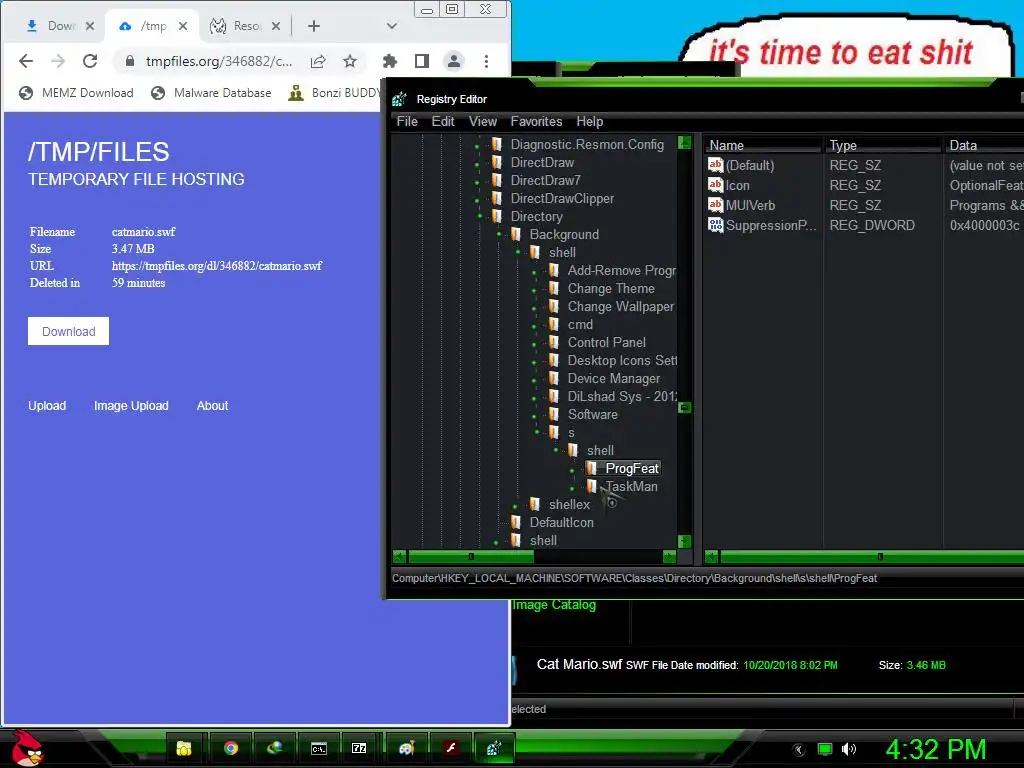Screen dimensions: 1024x768
Task: Select the Icon registry value
Action: click(x=737, y=185)
